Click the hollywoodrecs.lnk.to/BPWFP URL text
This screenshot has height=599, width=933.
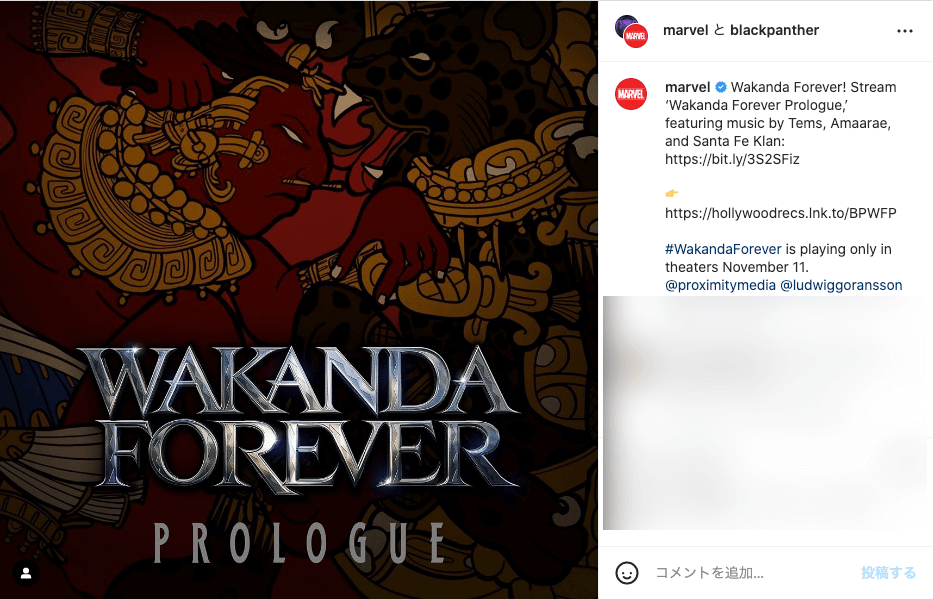click(781, 213)
